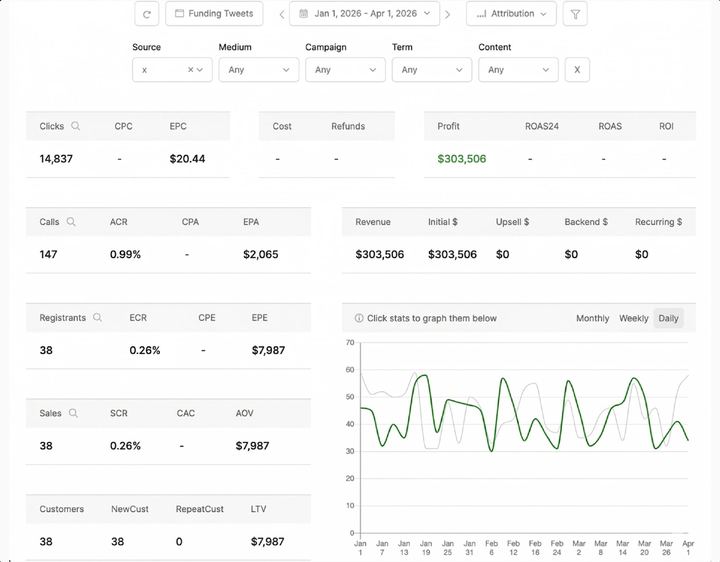Viewport: 720px width, 562px height.
Task: Click the 14,837 clicks value
Action: point(56,159)
